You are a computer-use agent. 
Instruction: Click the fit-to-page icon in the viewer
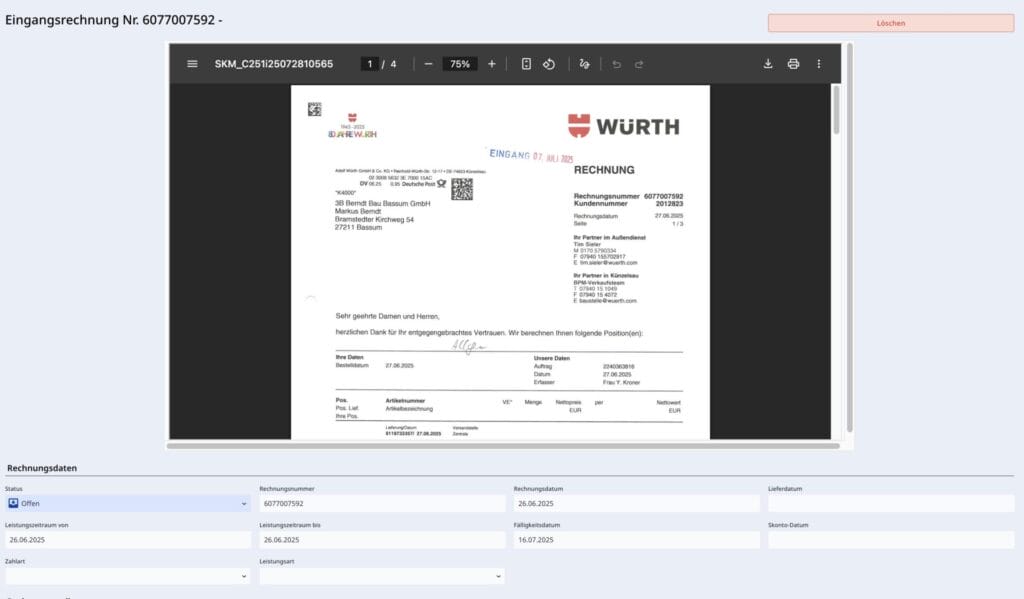coord(527,63)
